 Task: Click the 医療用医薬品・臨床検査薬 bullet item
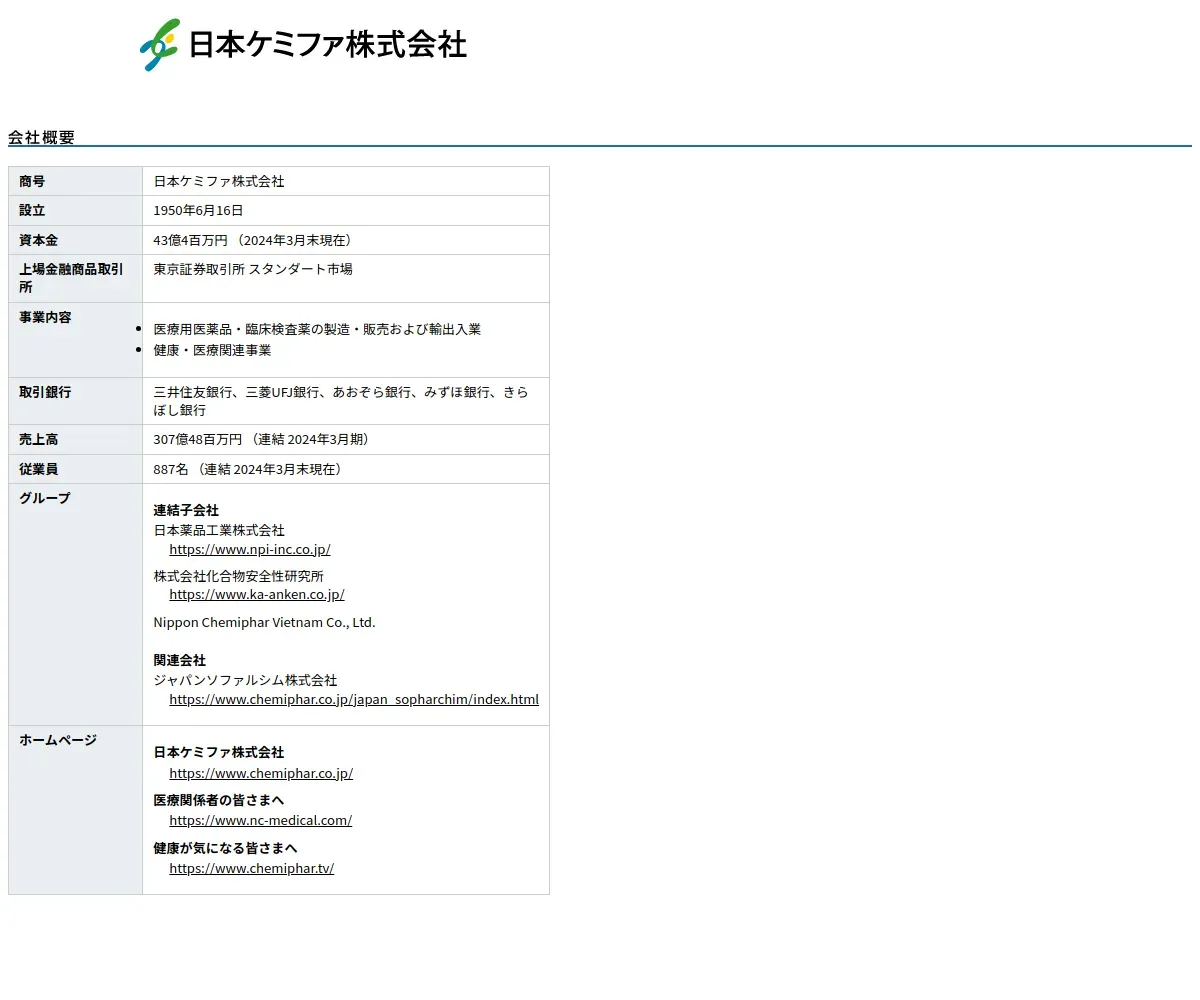(317, 329)
